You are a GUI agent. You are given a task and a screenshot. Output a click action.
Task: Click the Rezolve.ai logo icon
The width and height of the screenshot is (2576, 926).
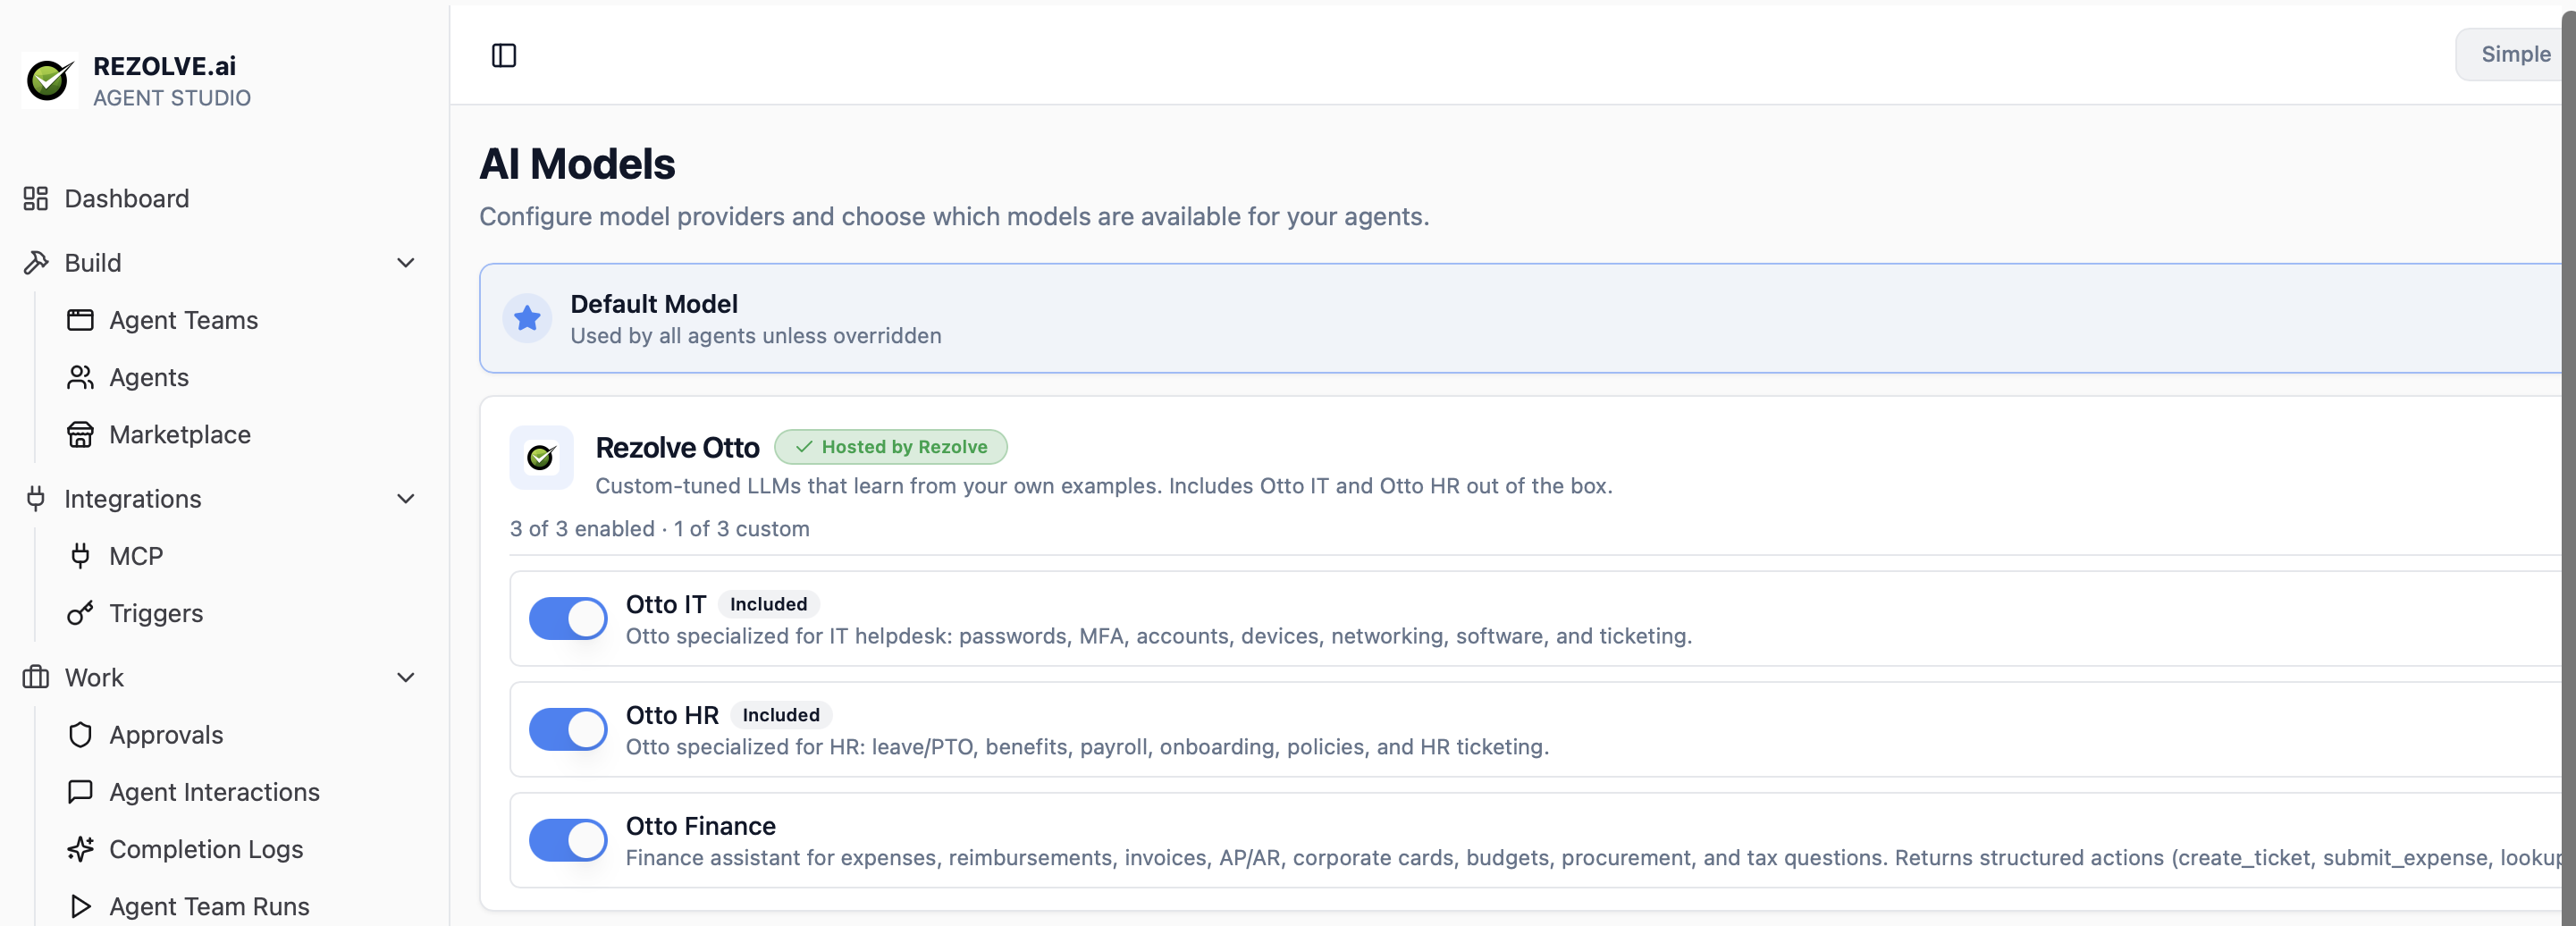[x=49, y=80]
